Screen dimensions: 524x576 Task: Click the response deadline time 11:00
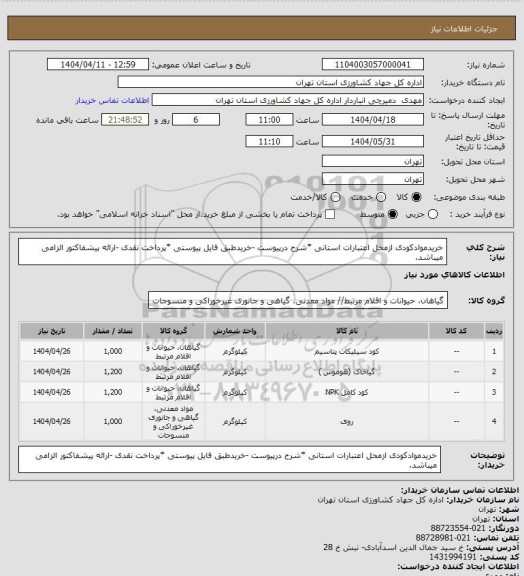pos(269,120)
